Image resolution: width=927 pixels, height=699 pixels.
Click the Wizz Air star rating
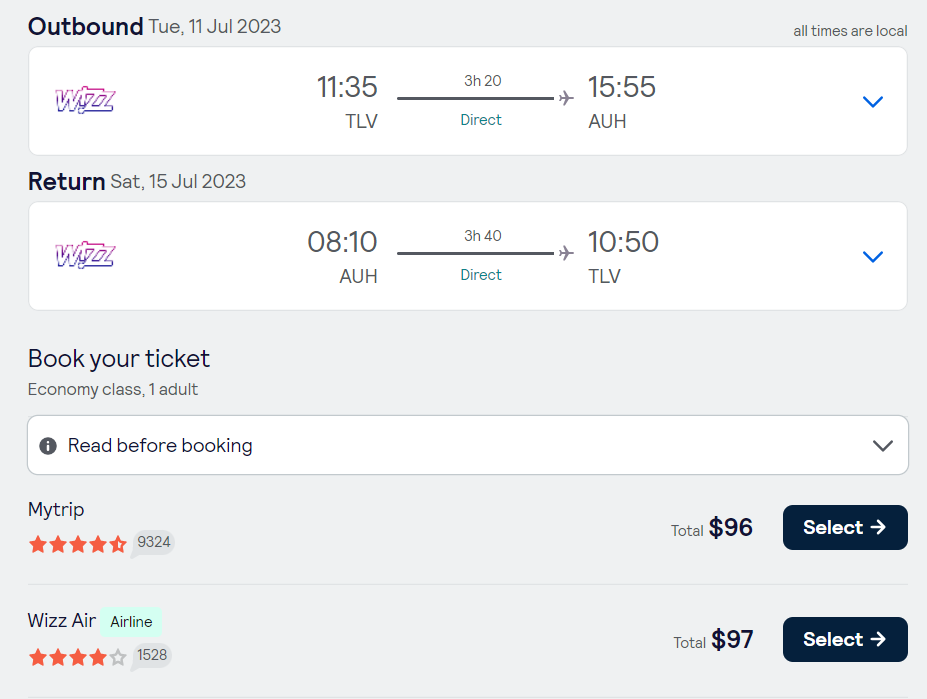coord(77,657)
